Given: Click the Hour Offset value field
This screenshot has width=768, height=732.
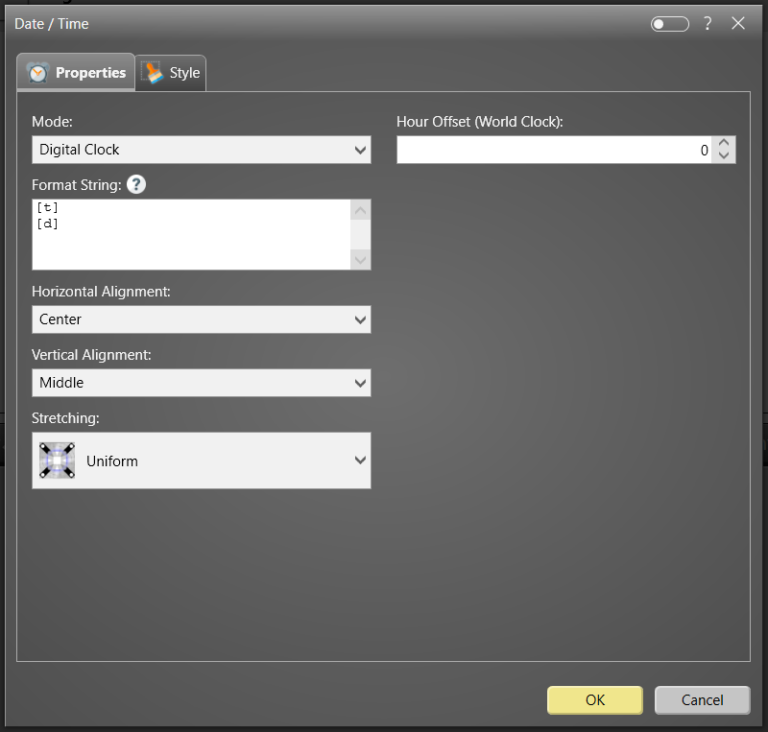Looking at the screenshot, I should pos(555,150).
